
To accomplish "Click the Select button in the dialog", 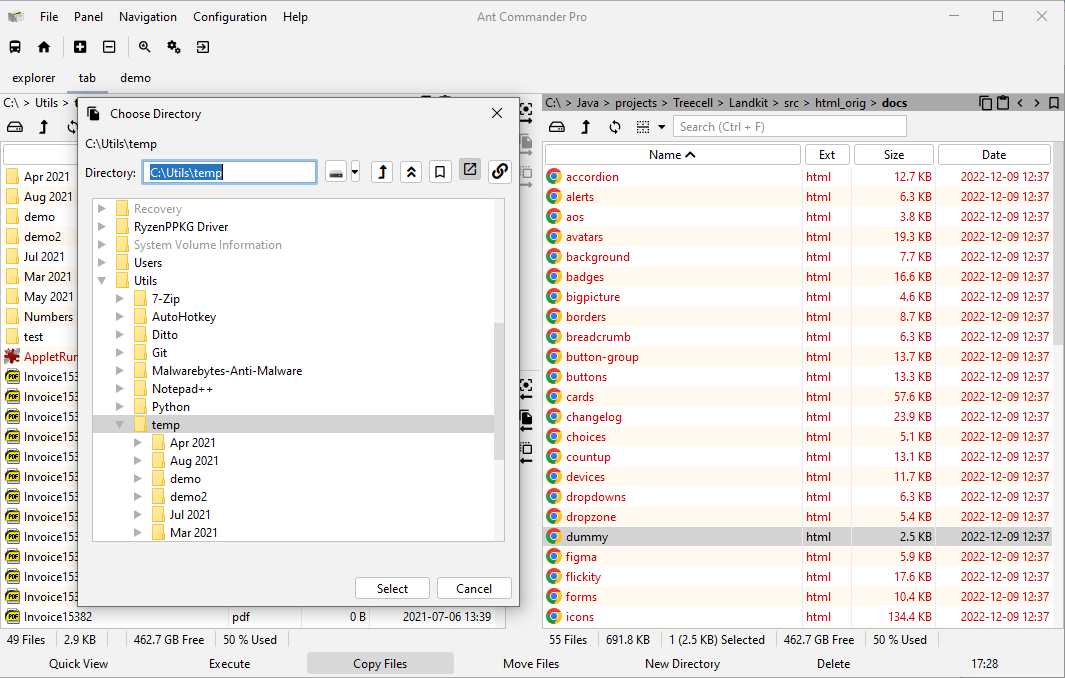I will click(392, 588).
